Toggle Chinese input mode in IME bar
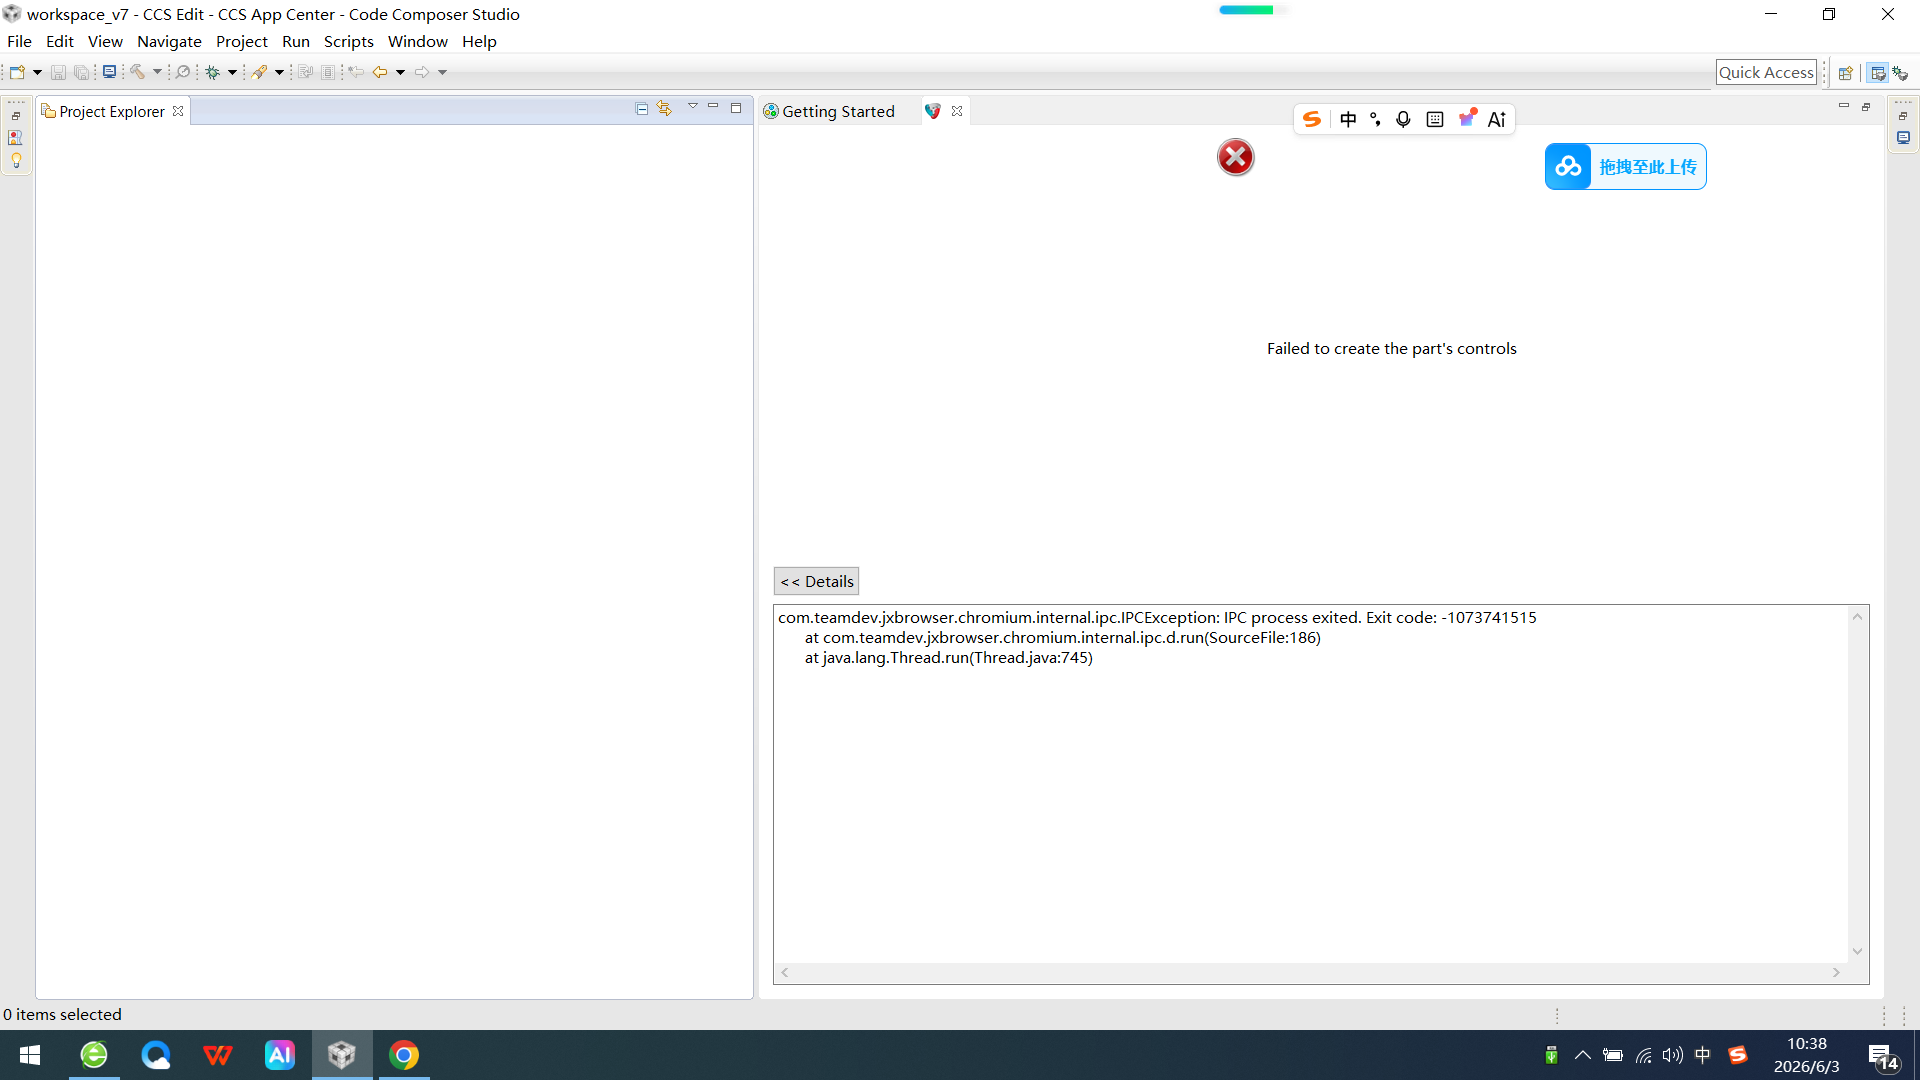This screenshot has height=1080, width=1920. tap(1348, 120)
